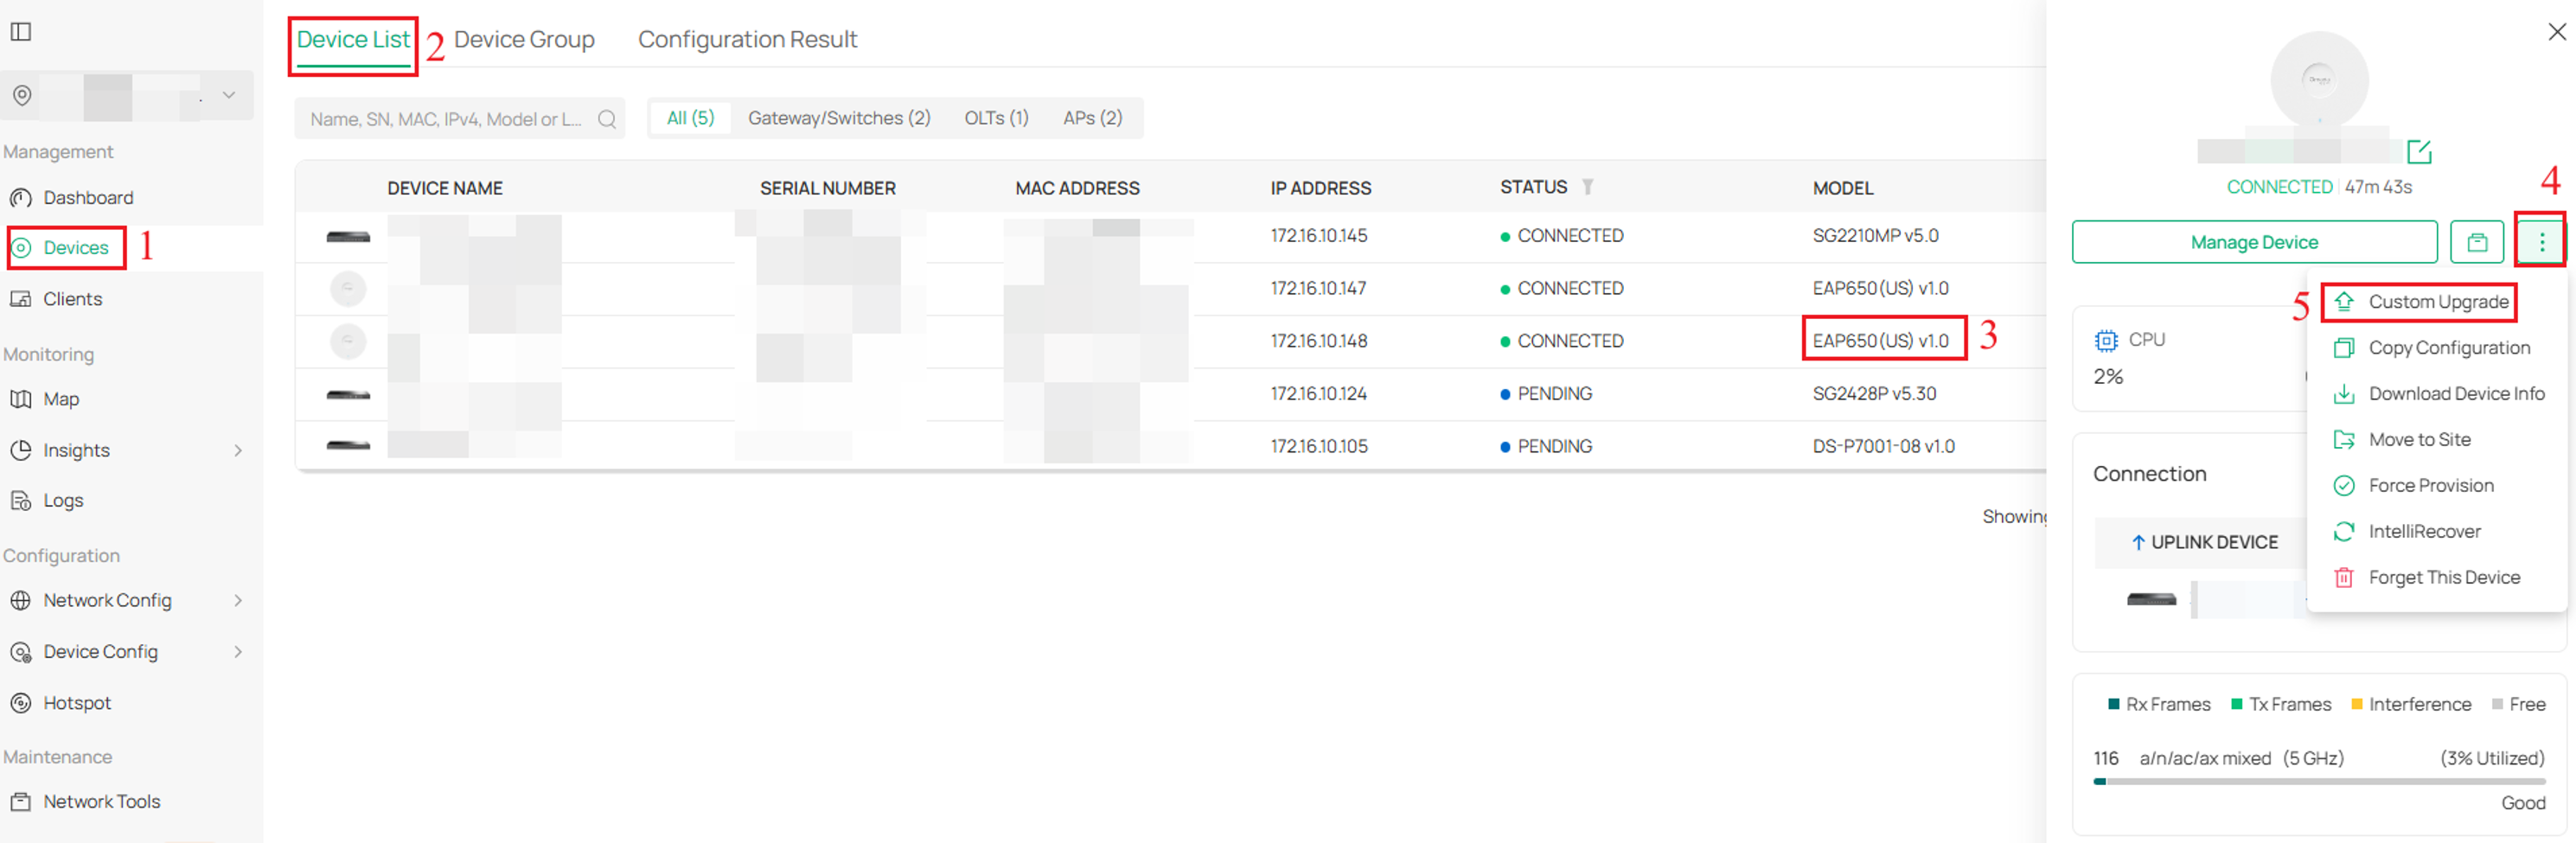The height and width of the screenshot is (843, 2576).
Task: Choose Custom Upgrade from the menu
Action: [2438, 302]
